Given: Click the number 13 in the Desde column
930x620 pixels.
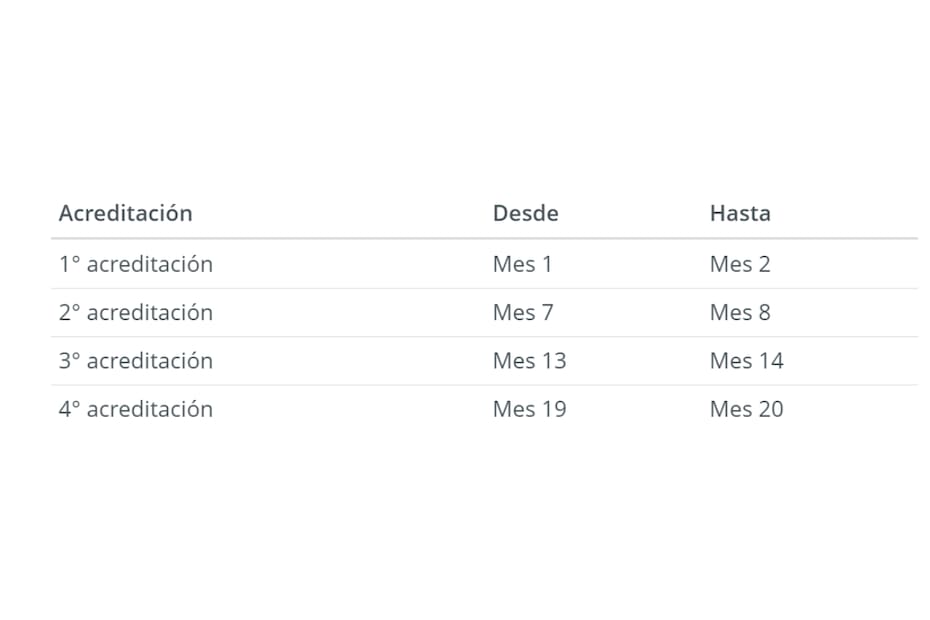Looking at the screenshot, I should (555, 361).
